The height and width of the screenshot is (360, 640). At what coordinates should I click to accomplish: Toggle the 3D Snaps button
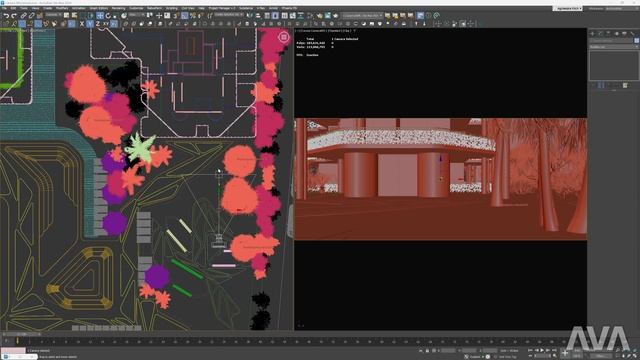point(176,16)
